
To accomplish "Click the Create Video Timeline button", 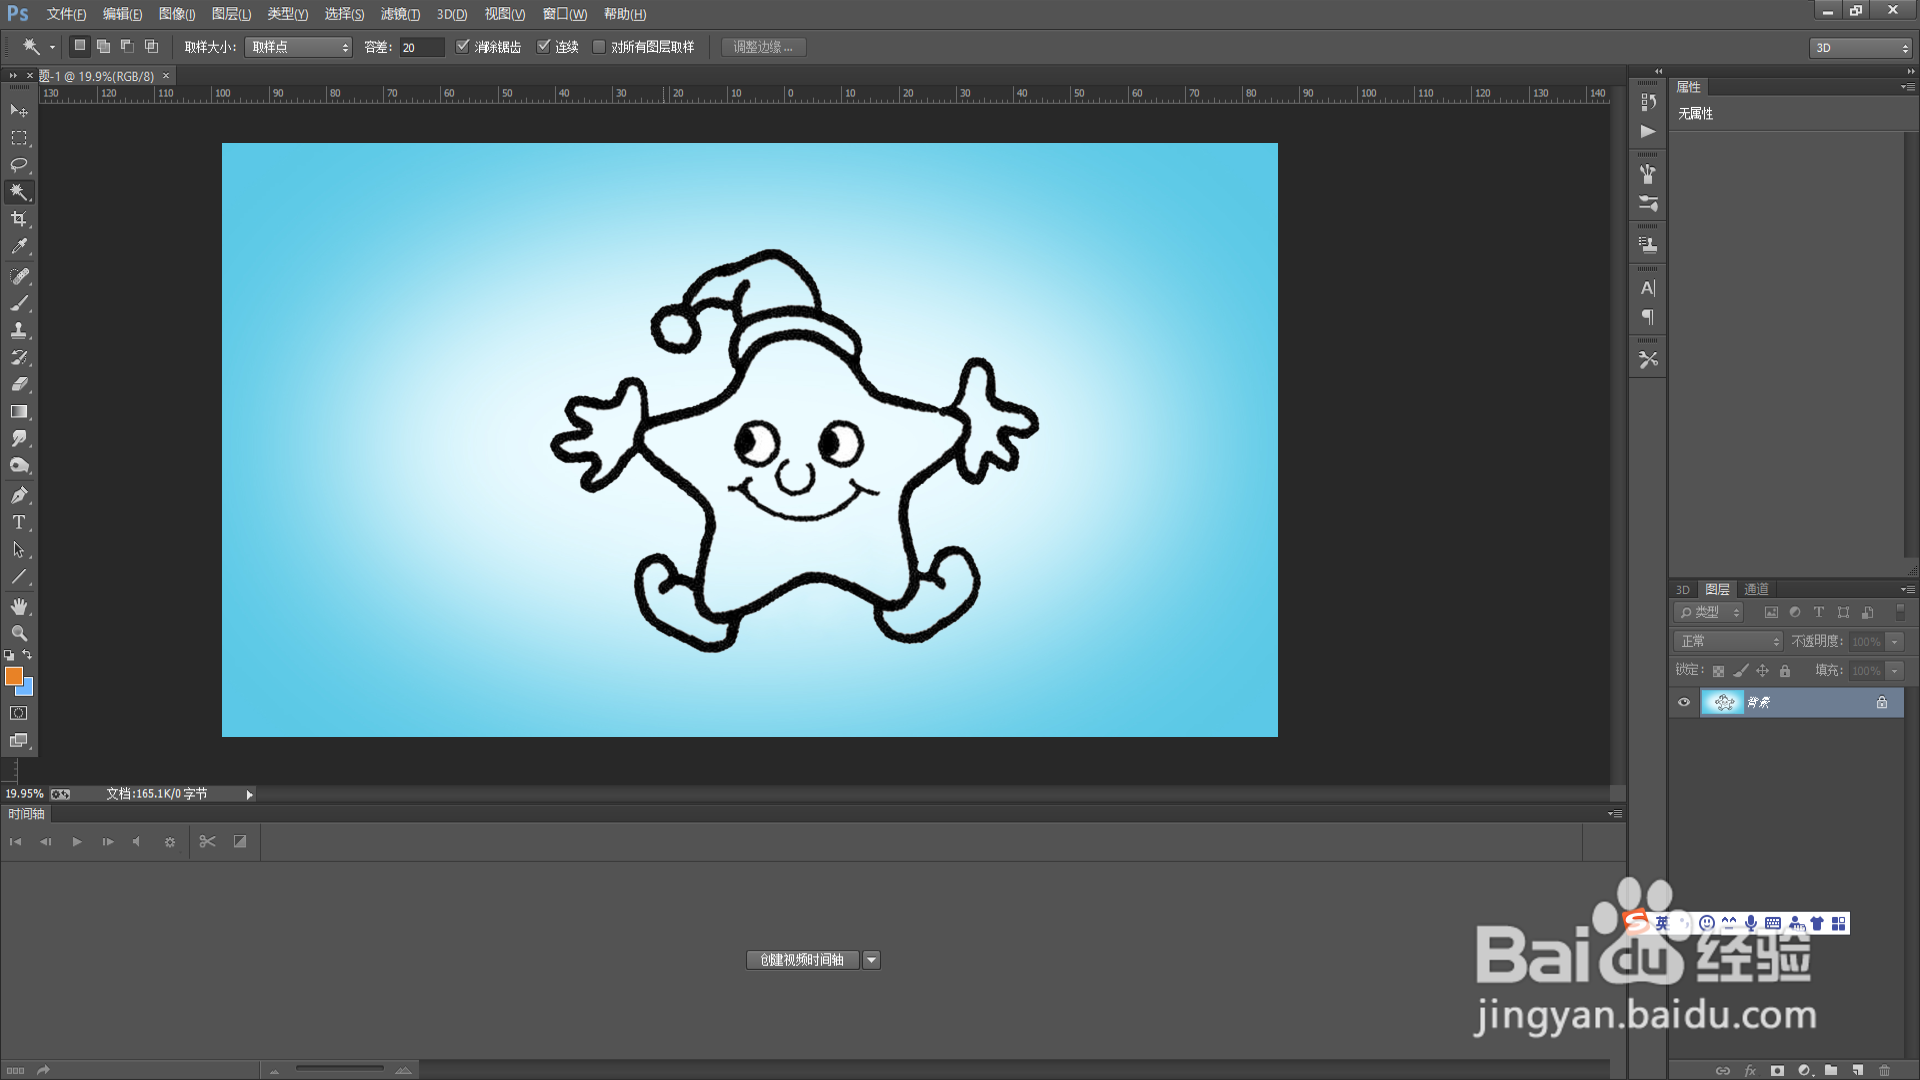I will coord(802,960).
